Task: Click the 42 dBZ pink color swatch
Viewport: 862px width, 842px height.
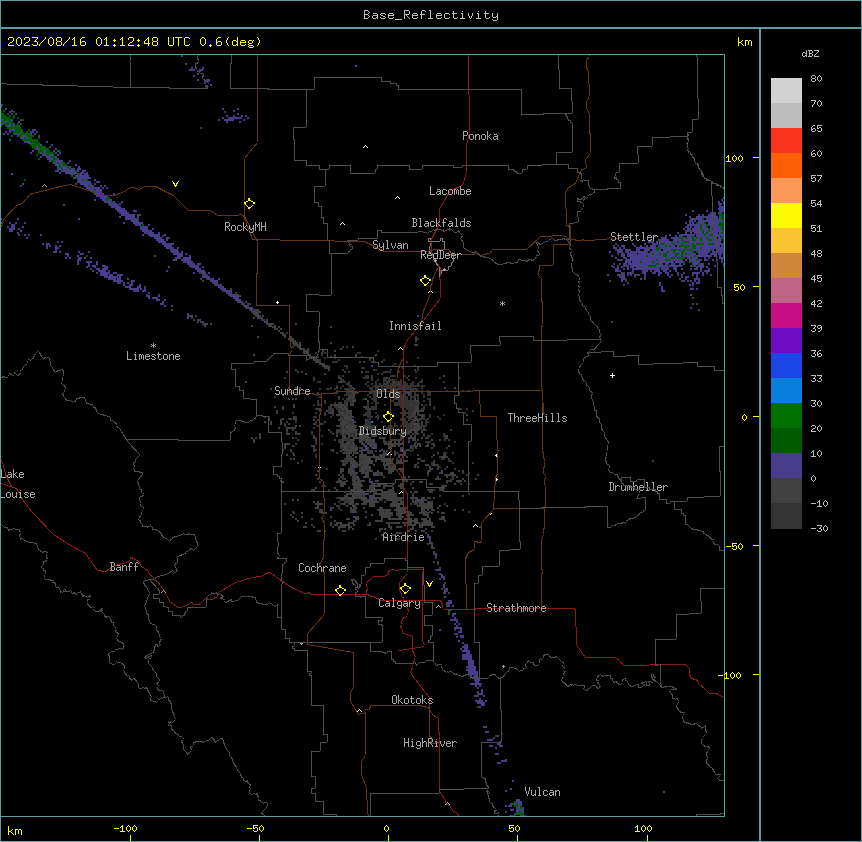Action: point(786,291)
